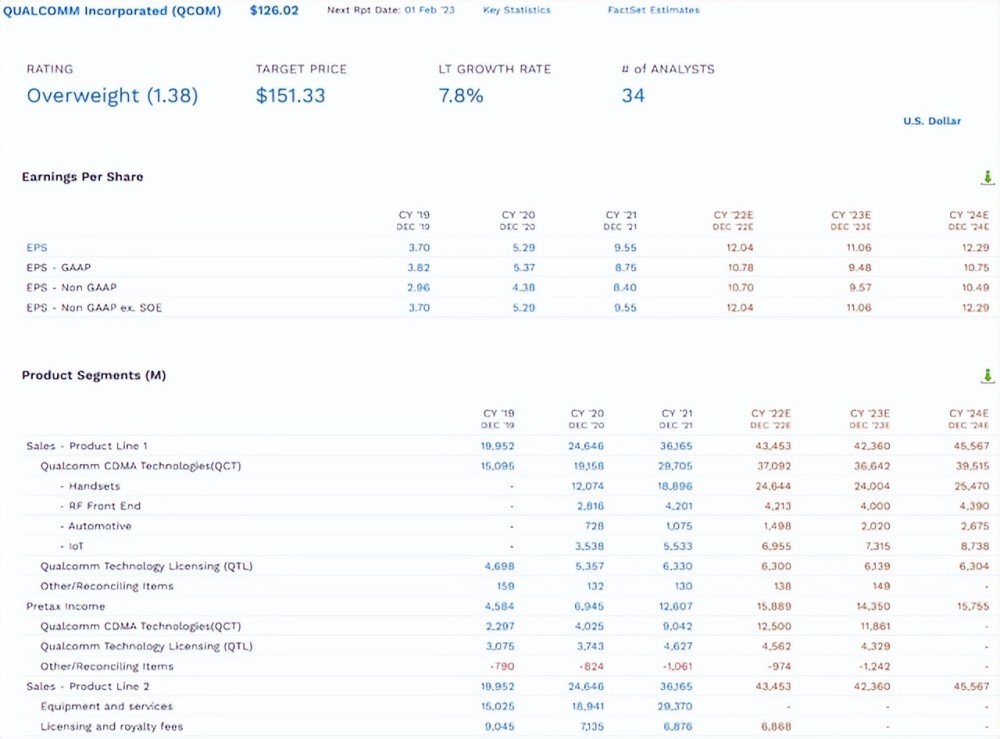Open the Key Statistics tab
Viewport: 1000px width, 739px height.
click(x=516, y=10)
